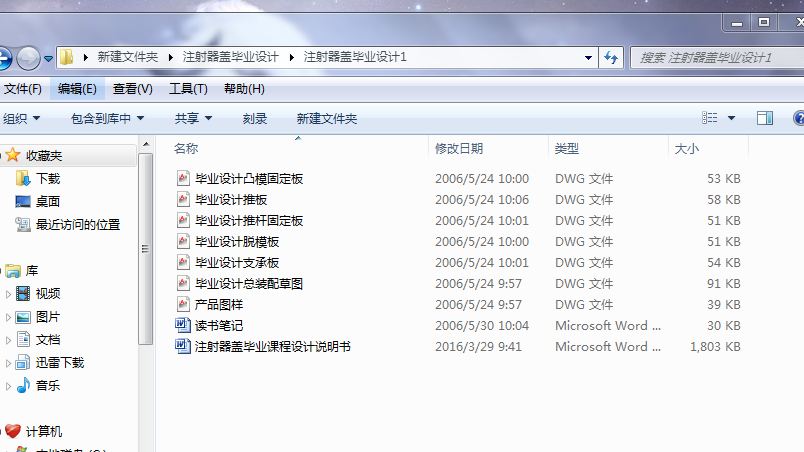Click the 新建文件夹 toolbar button
This screenshot has height=452, width=804.
click(x=327, y=118)
